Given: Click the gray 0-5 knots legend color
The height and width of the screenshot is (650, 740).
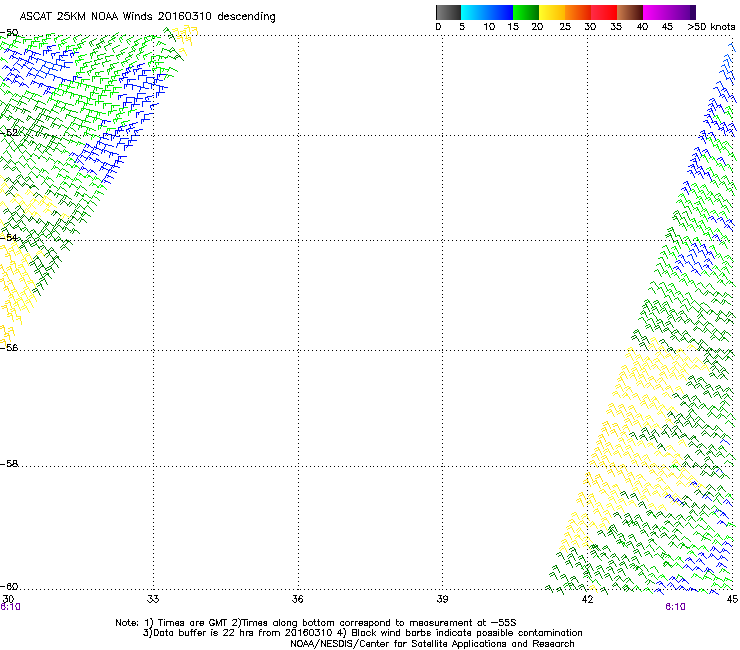Looking at the screenshot, I should coord(448,12).
